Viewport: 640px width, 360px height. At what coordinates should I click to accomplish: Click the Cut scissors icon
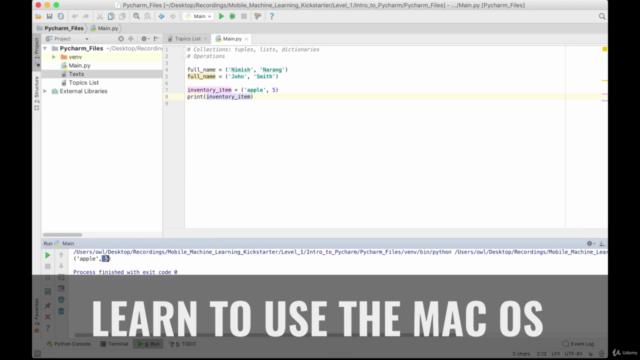[100, 16]
